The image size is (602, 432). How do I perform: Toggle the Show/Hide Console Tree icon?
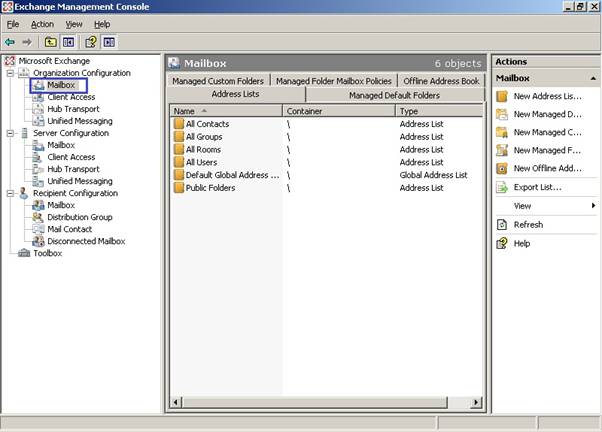point(68,42)
